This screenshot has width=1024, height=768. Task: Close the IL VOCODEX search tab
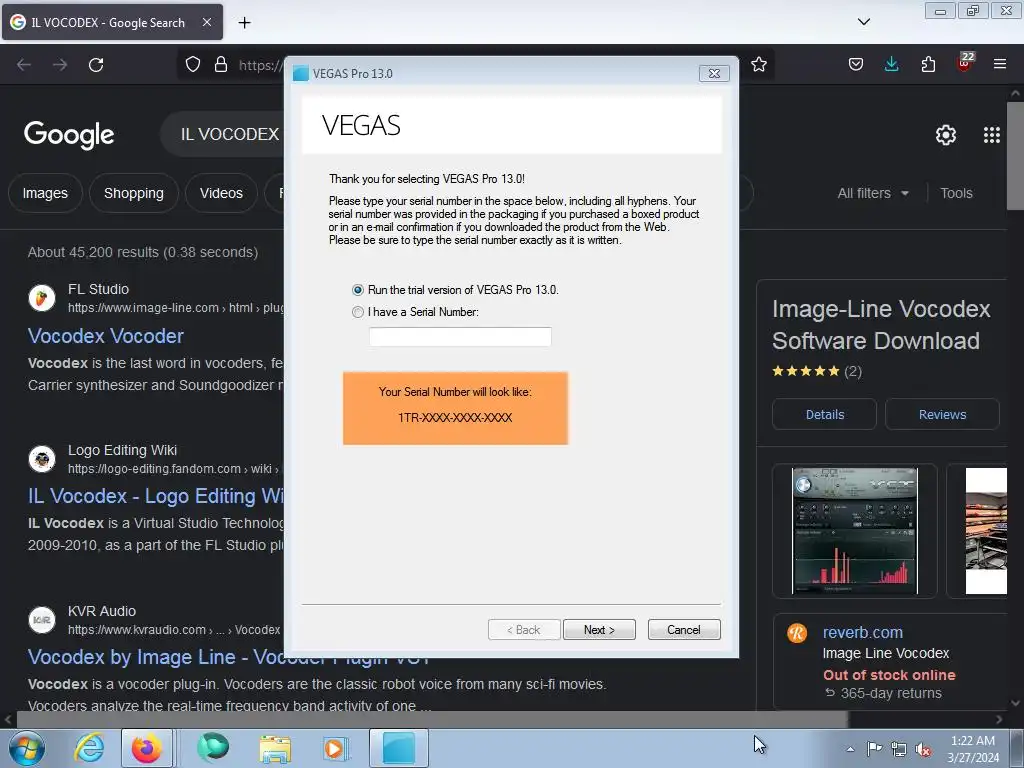click(206, 22)
